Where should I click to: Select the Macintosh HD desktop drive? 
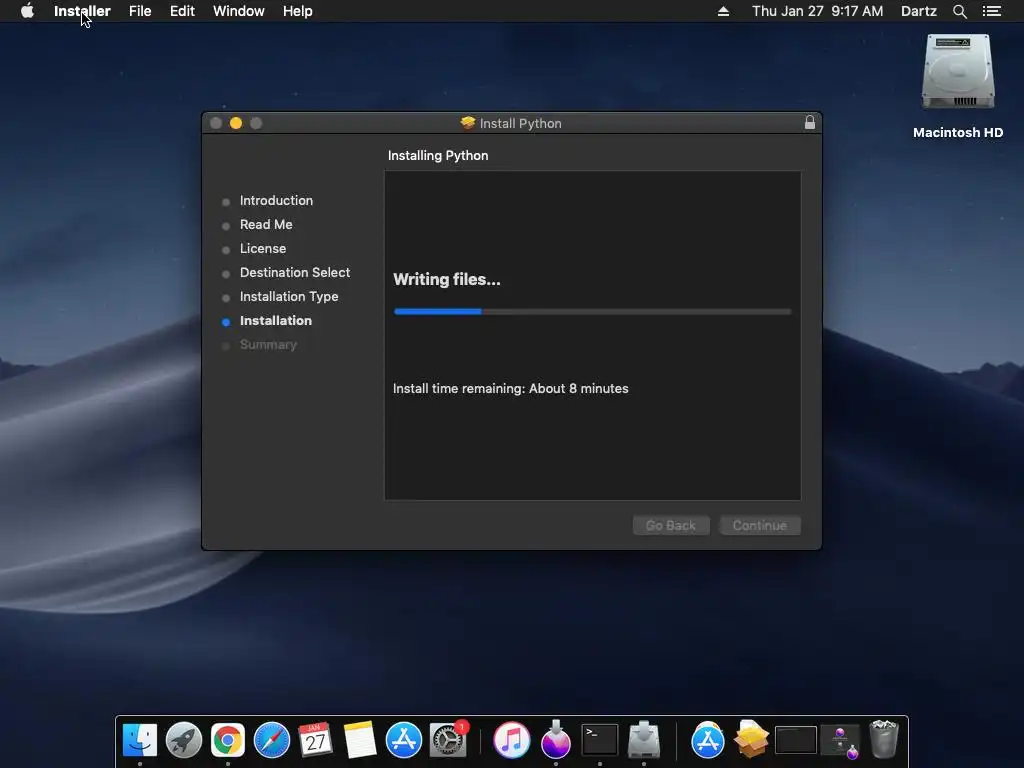click(x=958, y=86)
